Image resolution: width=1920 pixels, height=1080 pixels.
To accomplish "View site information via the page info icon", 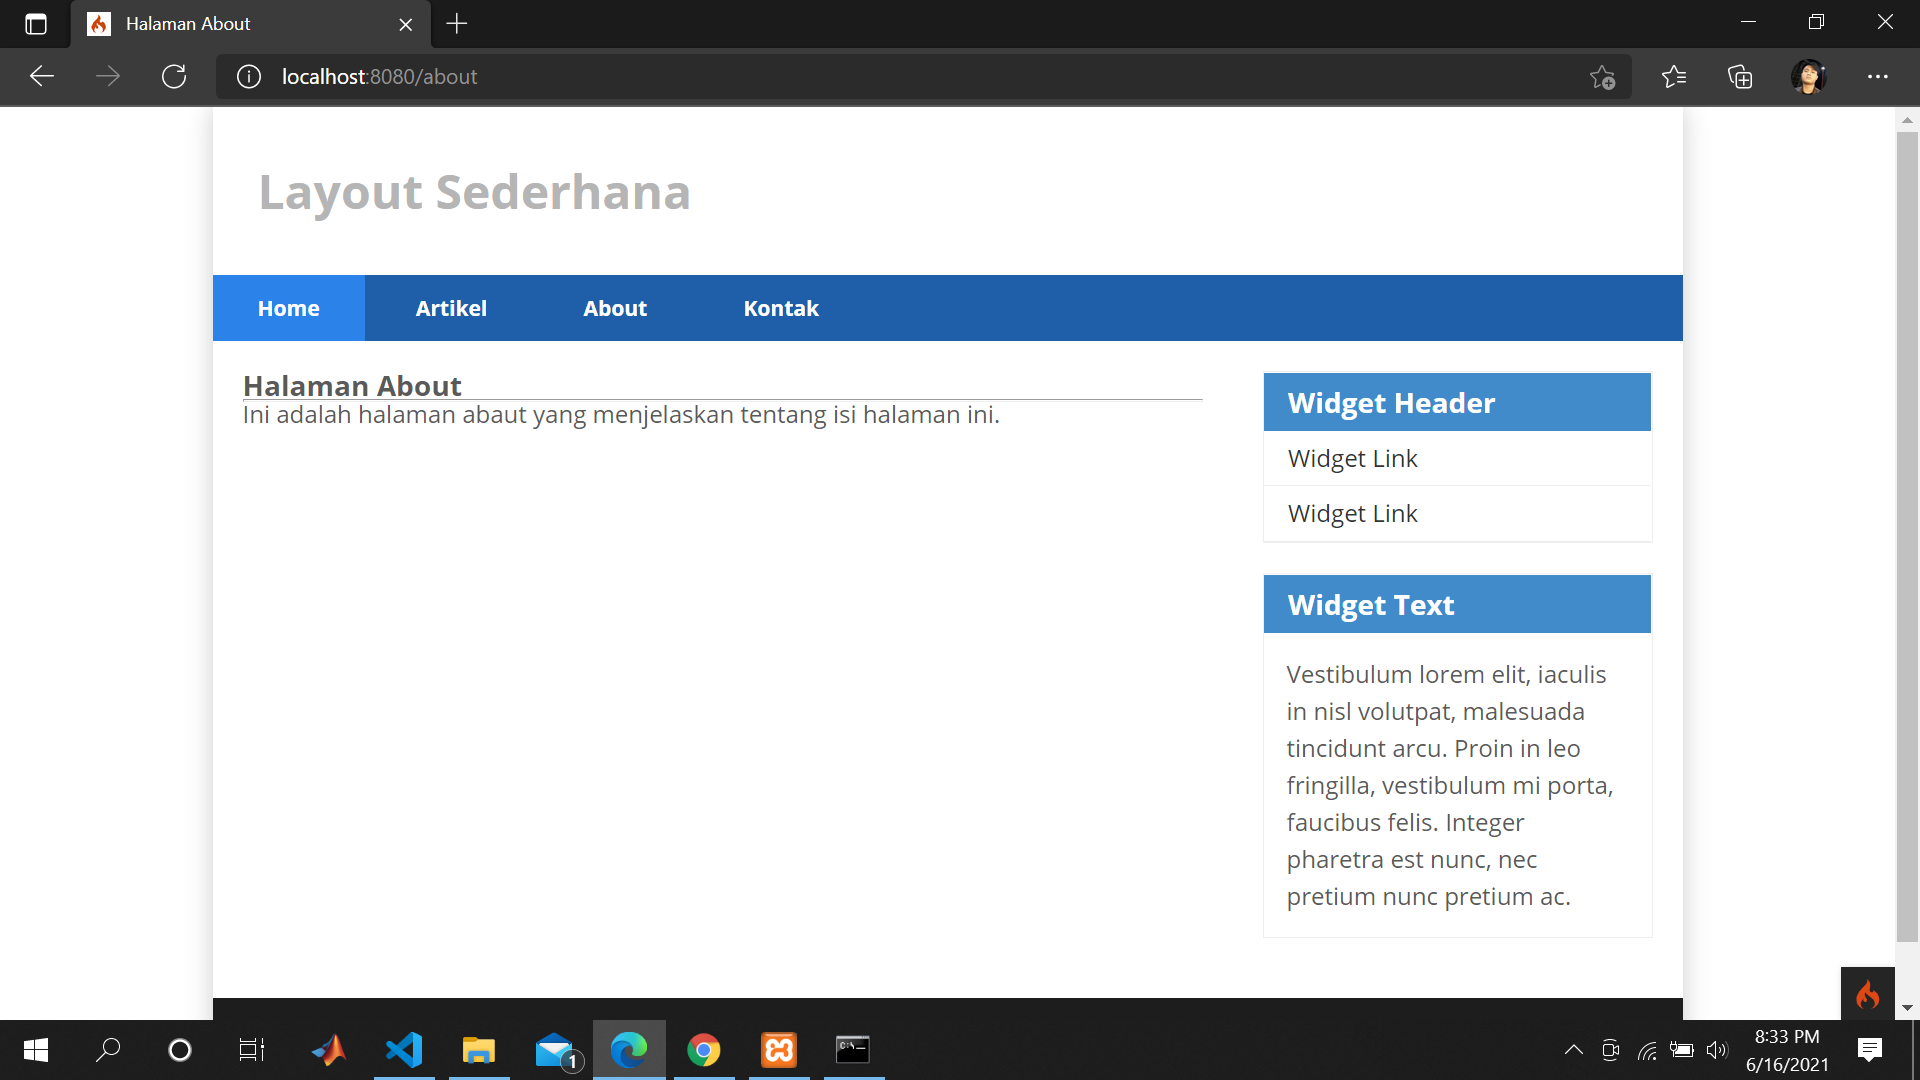I will (248, 76).
